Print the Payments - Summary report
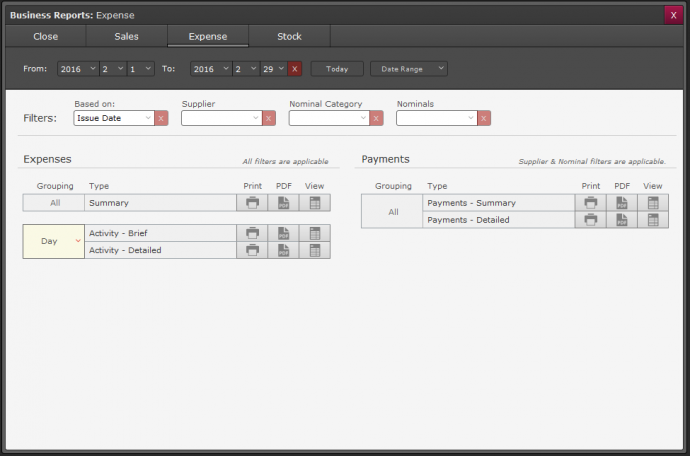 click(x=591, y=203)
